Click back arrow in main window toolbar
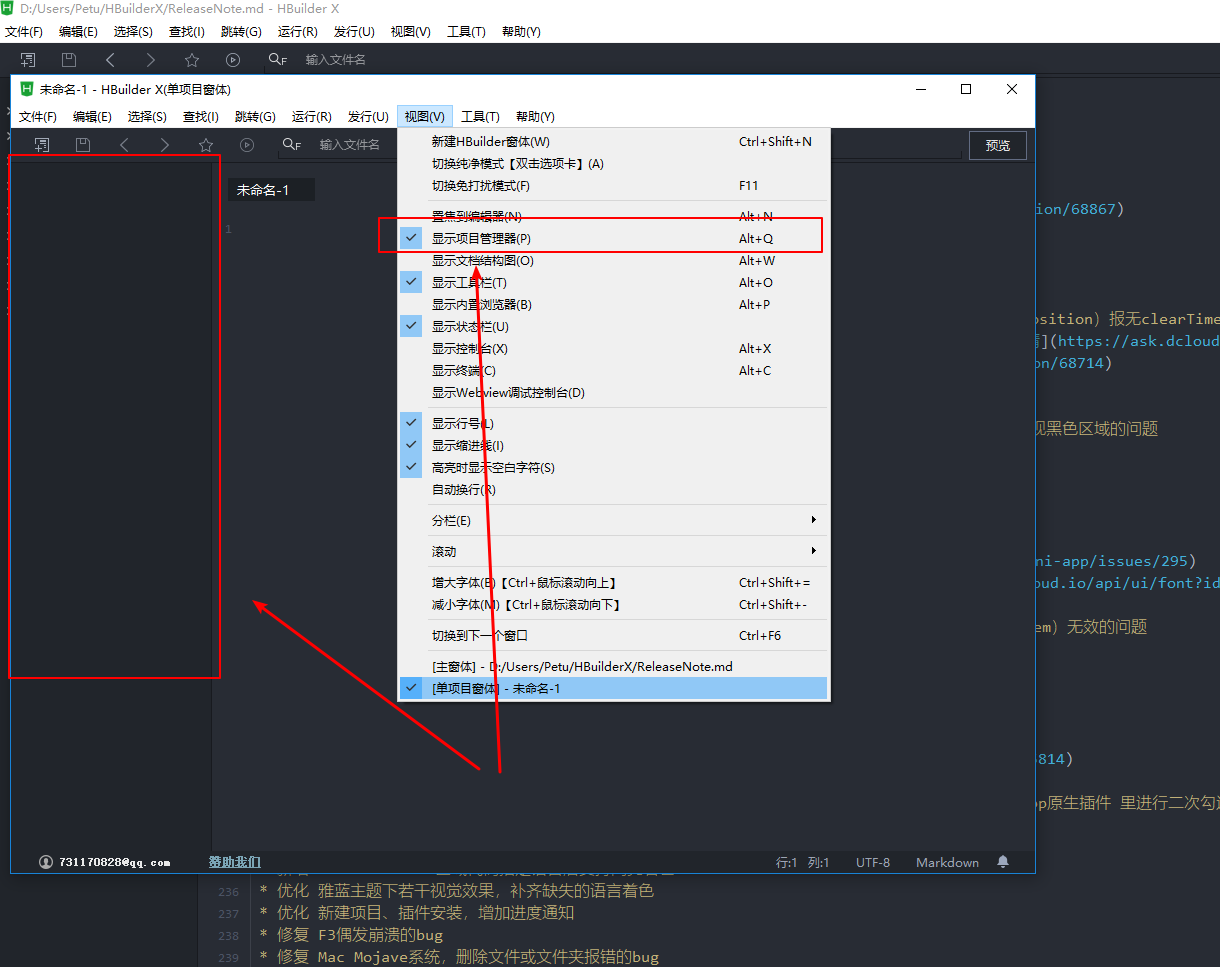Image resolution: width=1220 pixels, height=967 pixels. tap(110, 60)
